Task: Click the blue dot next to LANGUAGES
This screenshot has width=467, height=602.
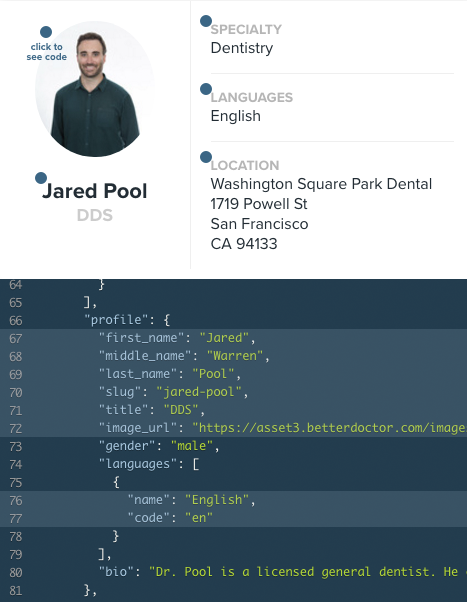Action: coord(206,89)
